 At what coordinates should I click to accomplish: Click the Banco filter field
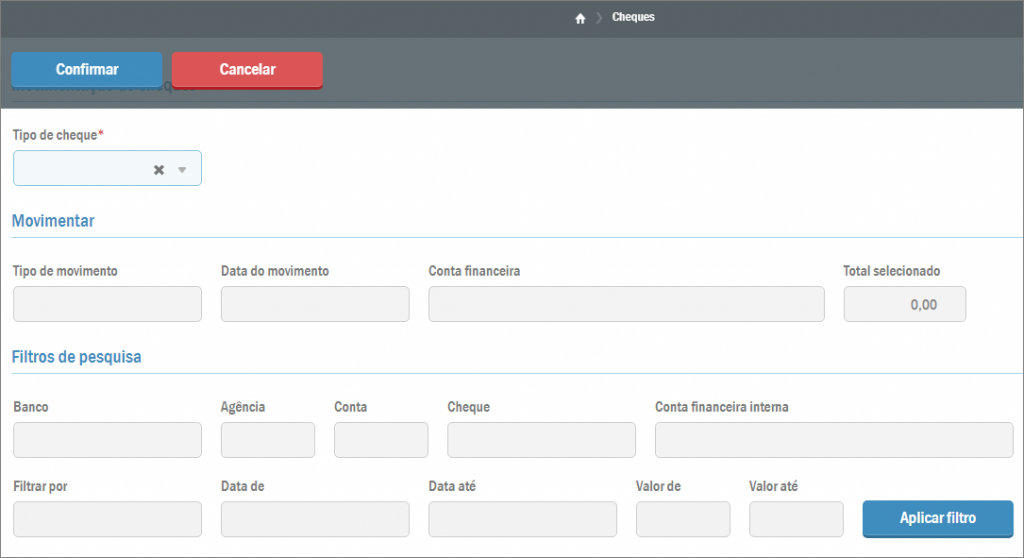click(107, 440)
